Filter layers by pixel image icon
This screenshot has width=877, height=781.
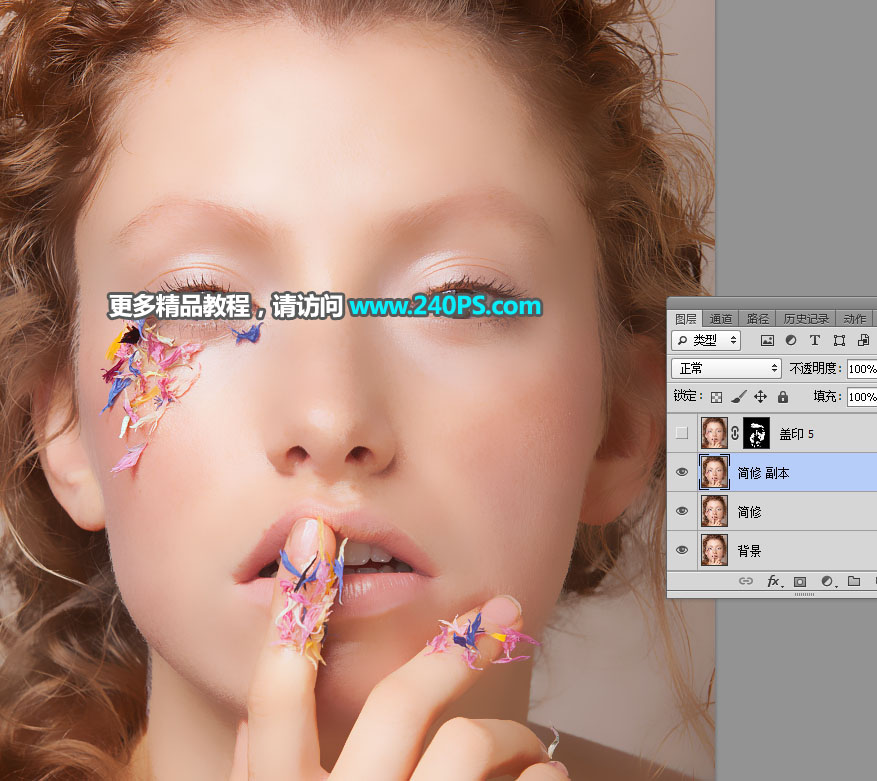click(767, 340)
